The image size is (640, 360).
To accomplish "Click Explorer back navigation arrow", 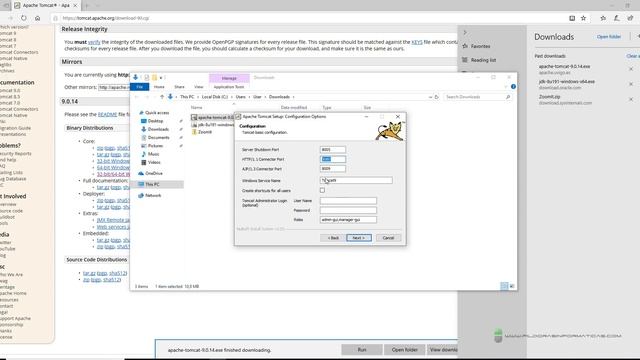I will [137, 97].
